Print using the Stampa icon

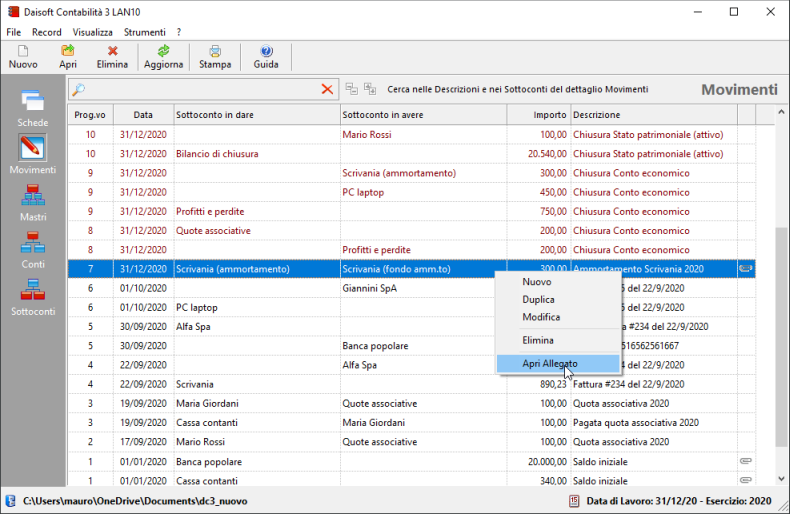tap(215, 57)
